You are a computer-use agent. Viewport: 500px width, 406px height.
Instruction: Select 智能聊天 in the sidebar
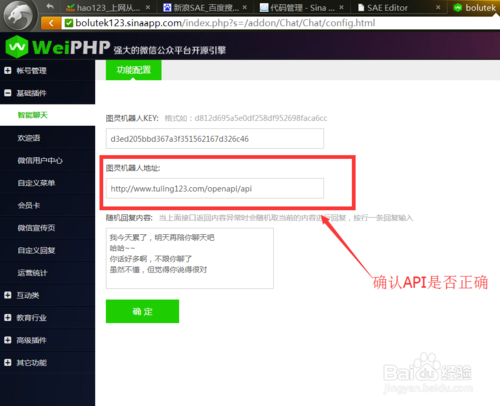click(x=47, y=115)
